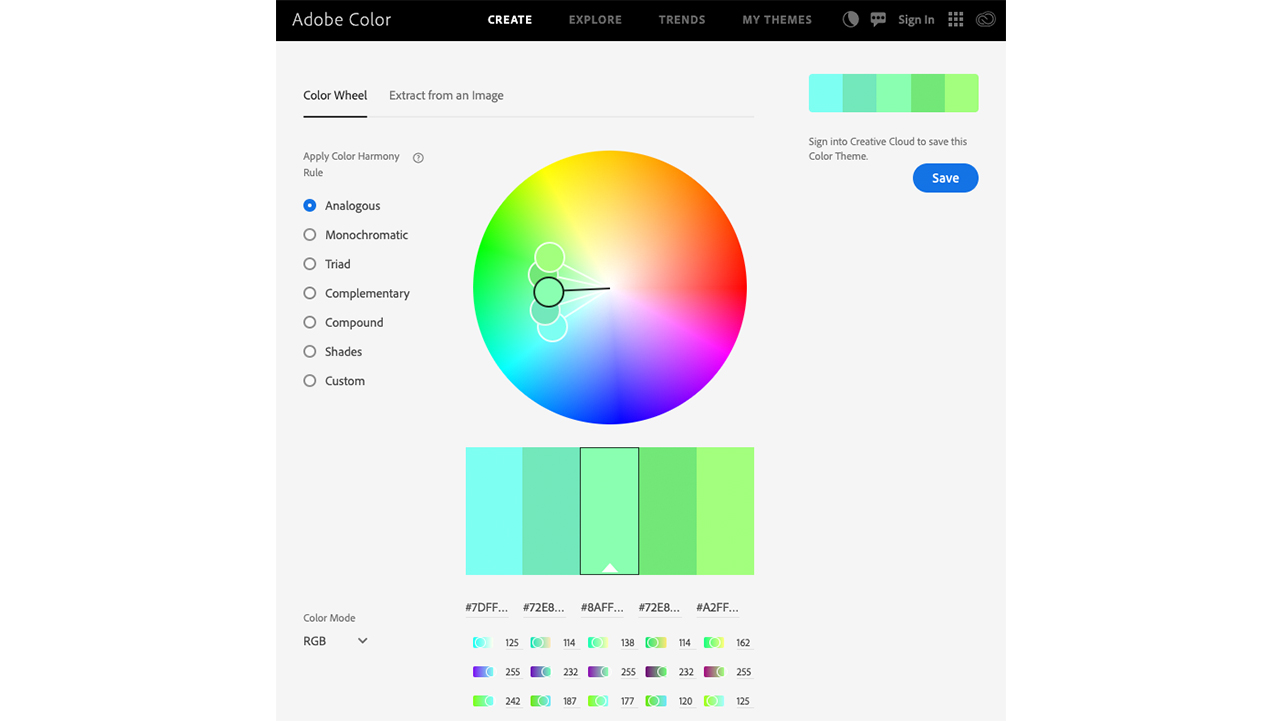Click the #8AFF... hex value field

click(601, 607)
